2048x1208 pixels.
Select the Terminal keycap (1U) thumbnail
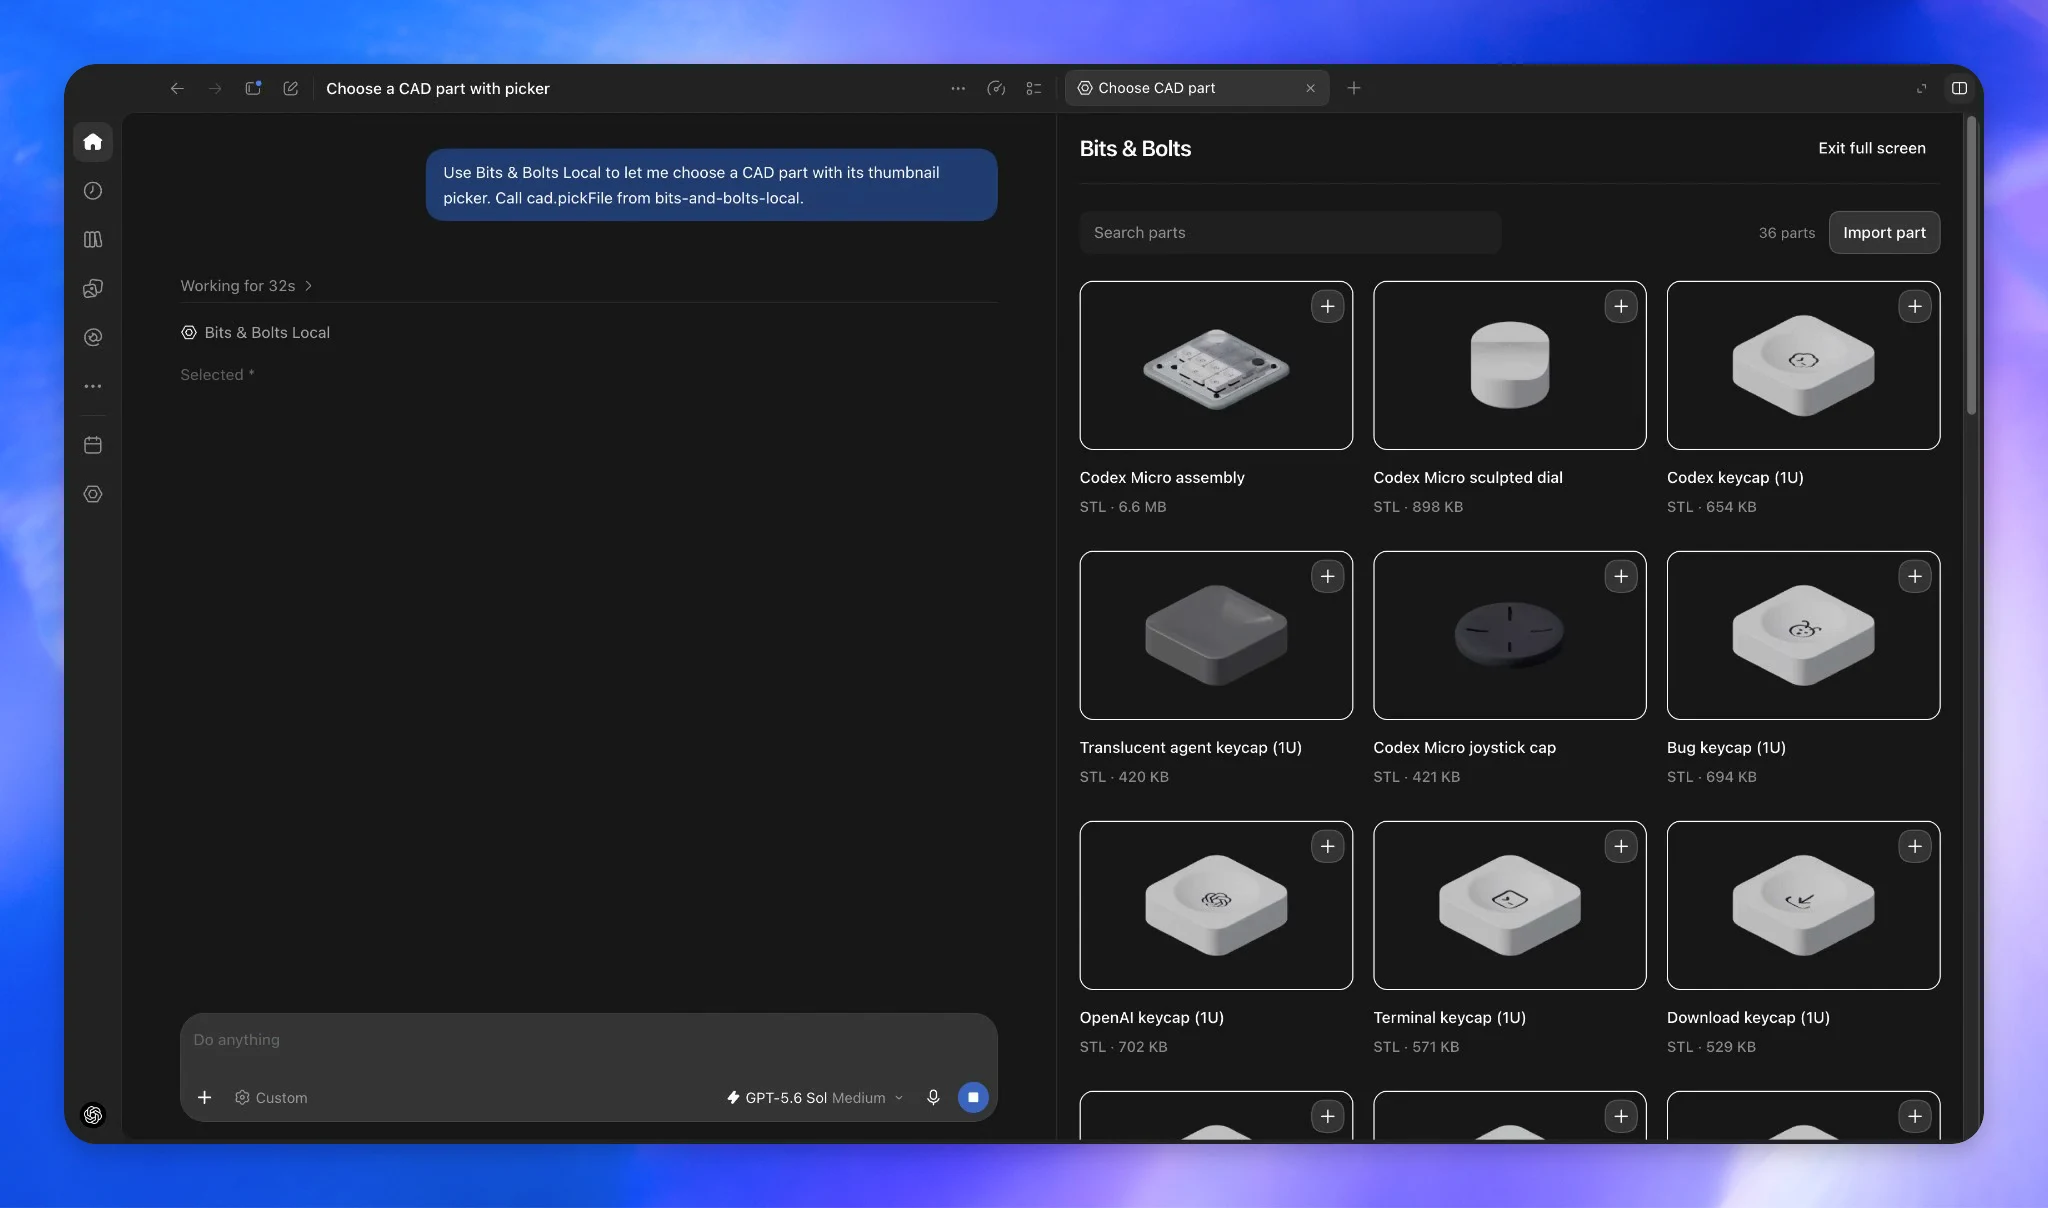pos(1509,906)
